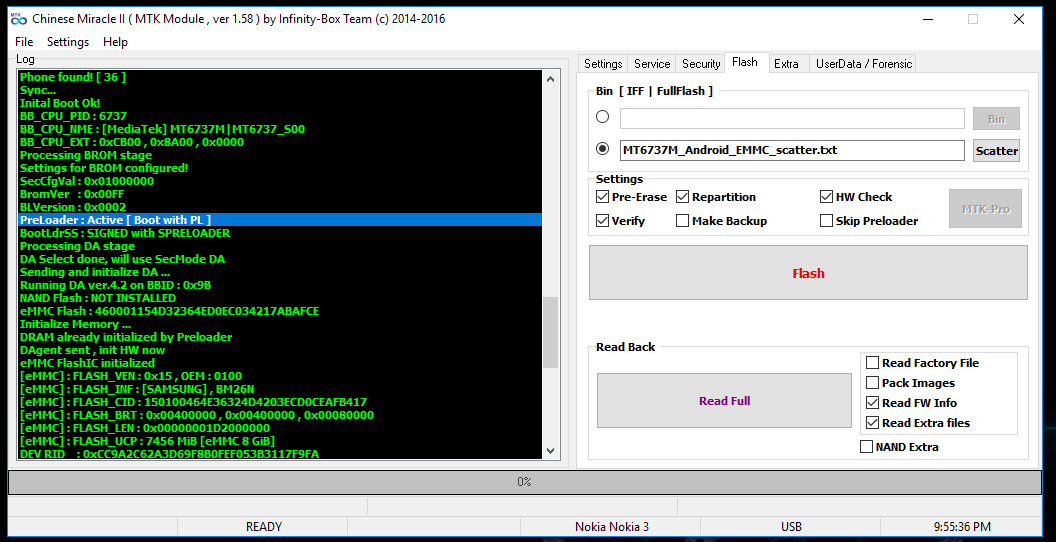Select the Scatter file radio button
The width and height of the screenshot is (1056, 542).
pos(603,149)
